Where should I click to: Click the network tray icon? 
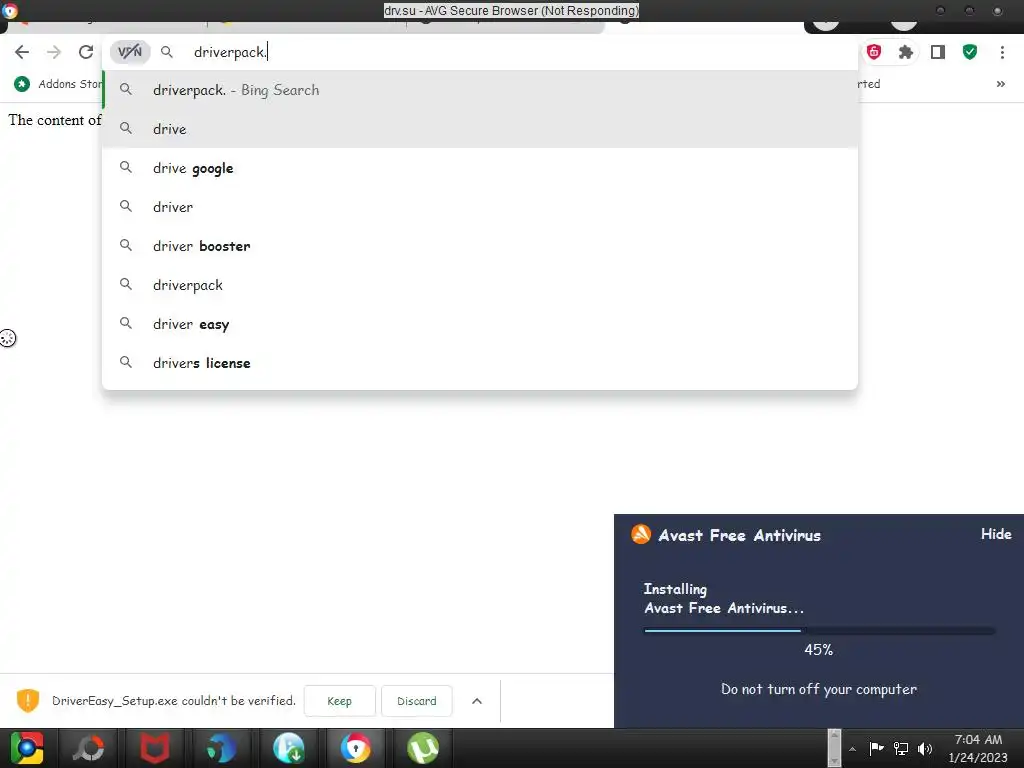(x=901, y=748)
